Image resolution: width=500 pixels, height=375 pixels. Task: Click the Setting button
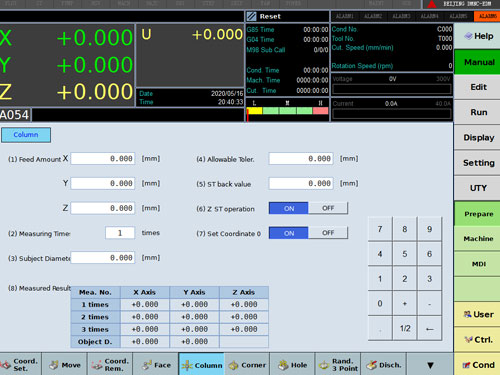[478, 163]
